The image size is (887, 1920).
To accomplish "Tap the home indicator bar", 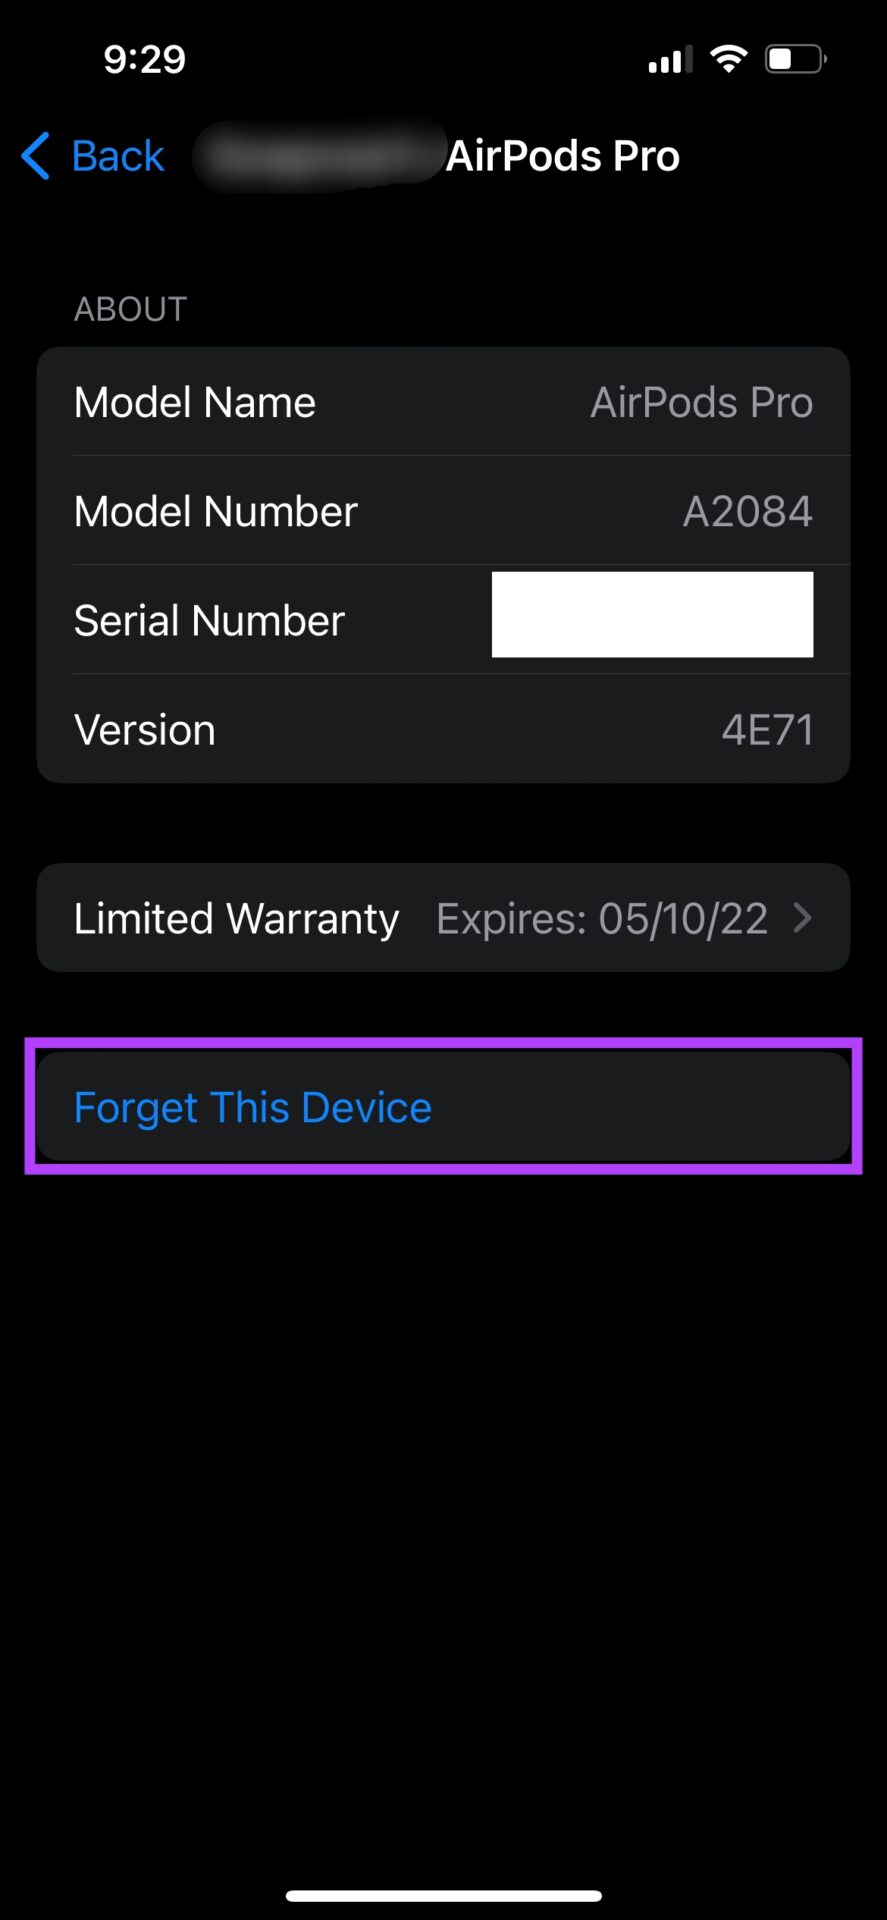I will 443,1896.
